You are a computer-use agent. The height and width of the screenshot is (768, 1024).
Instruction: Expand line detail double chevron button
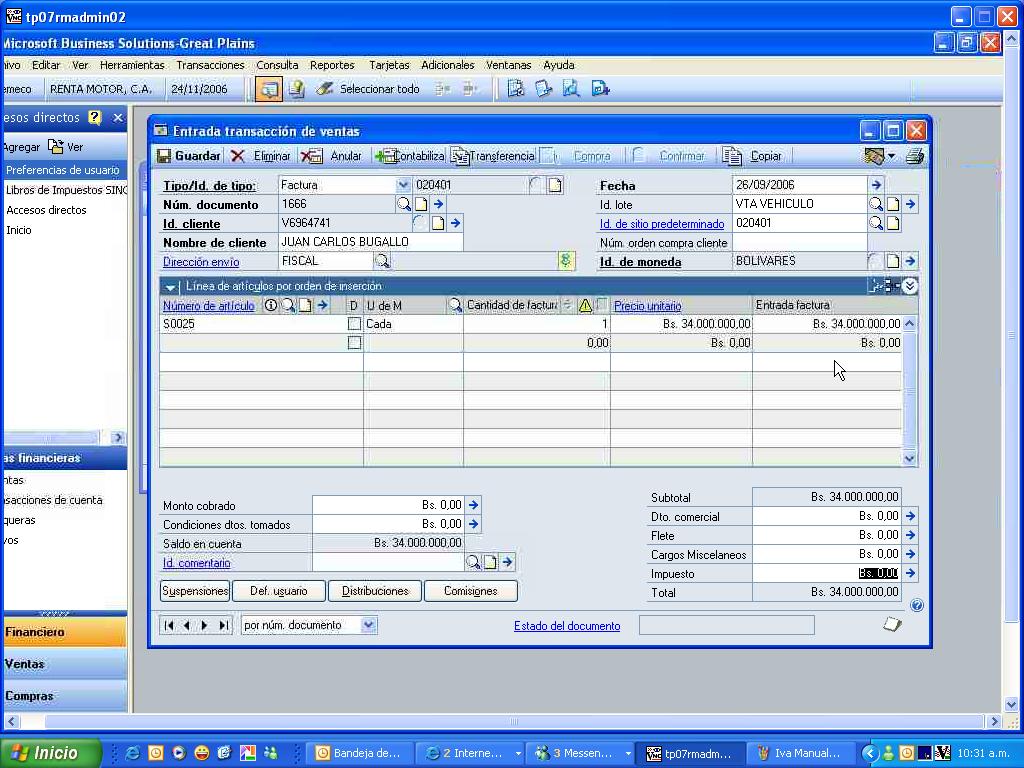pyautogui.click(x=910, y=285)
